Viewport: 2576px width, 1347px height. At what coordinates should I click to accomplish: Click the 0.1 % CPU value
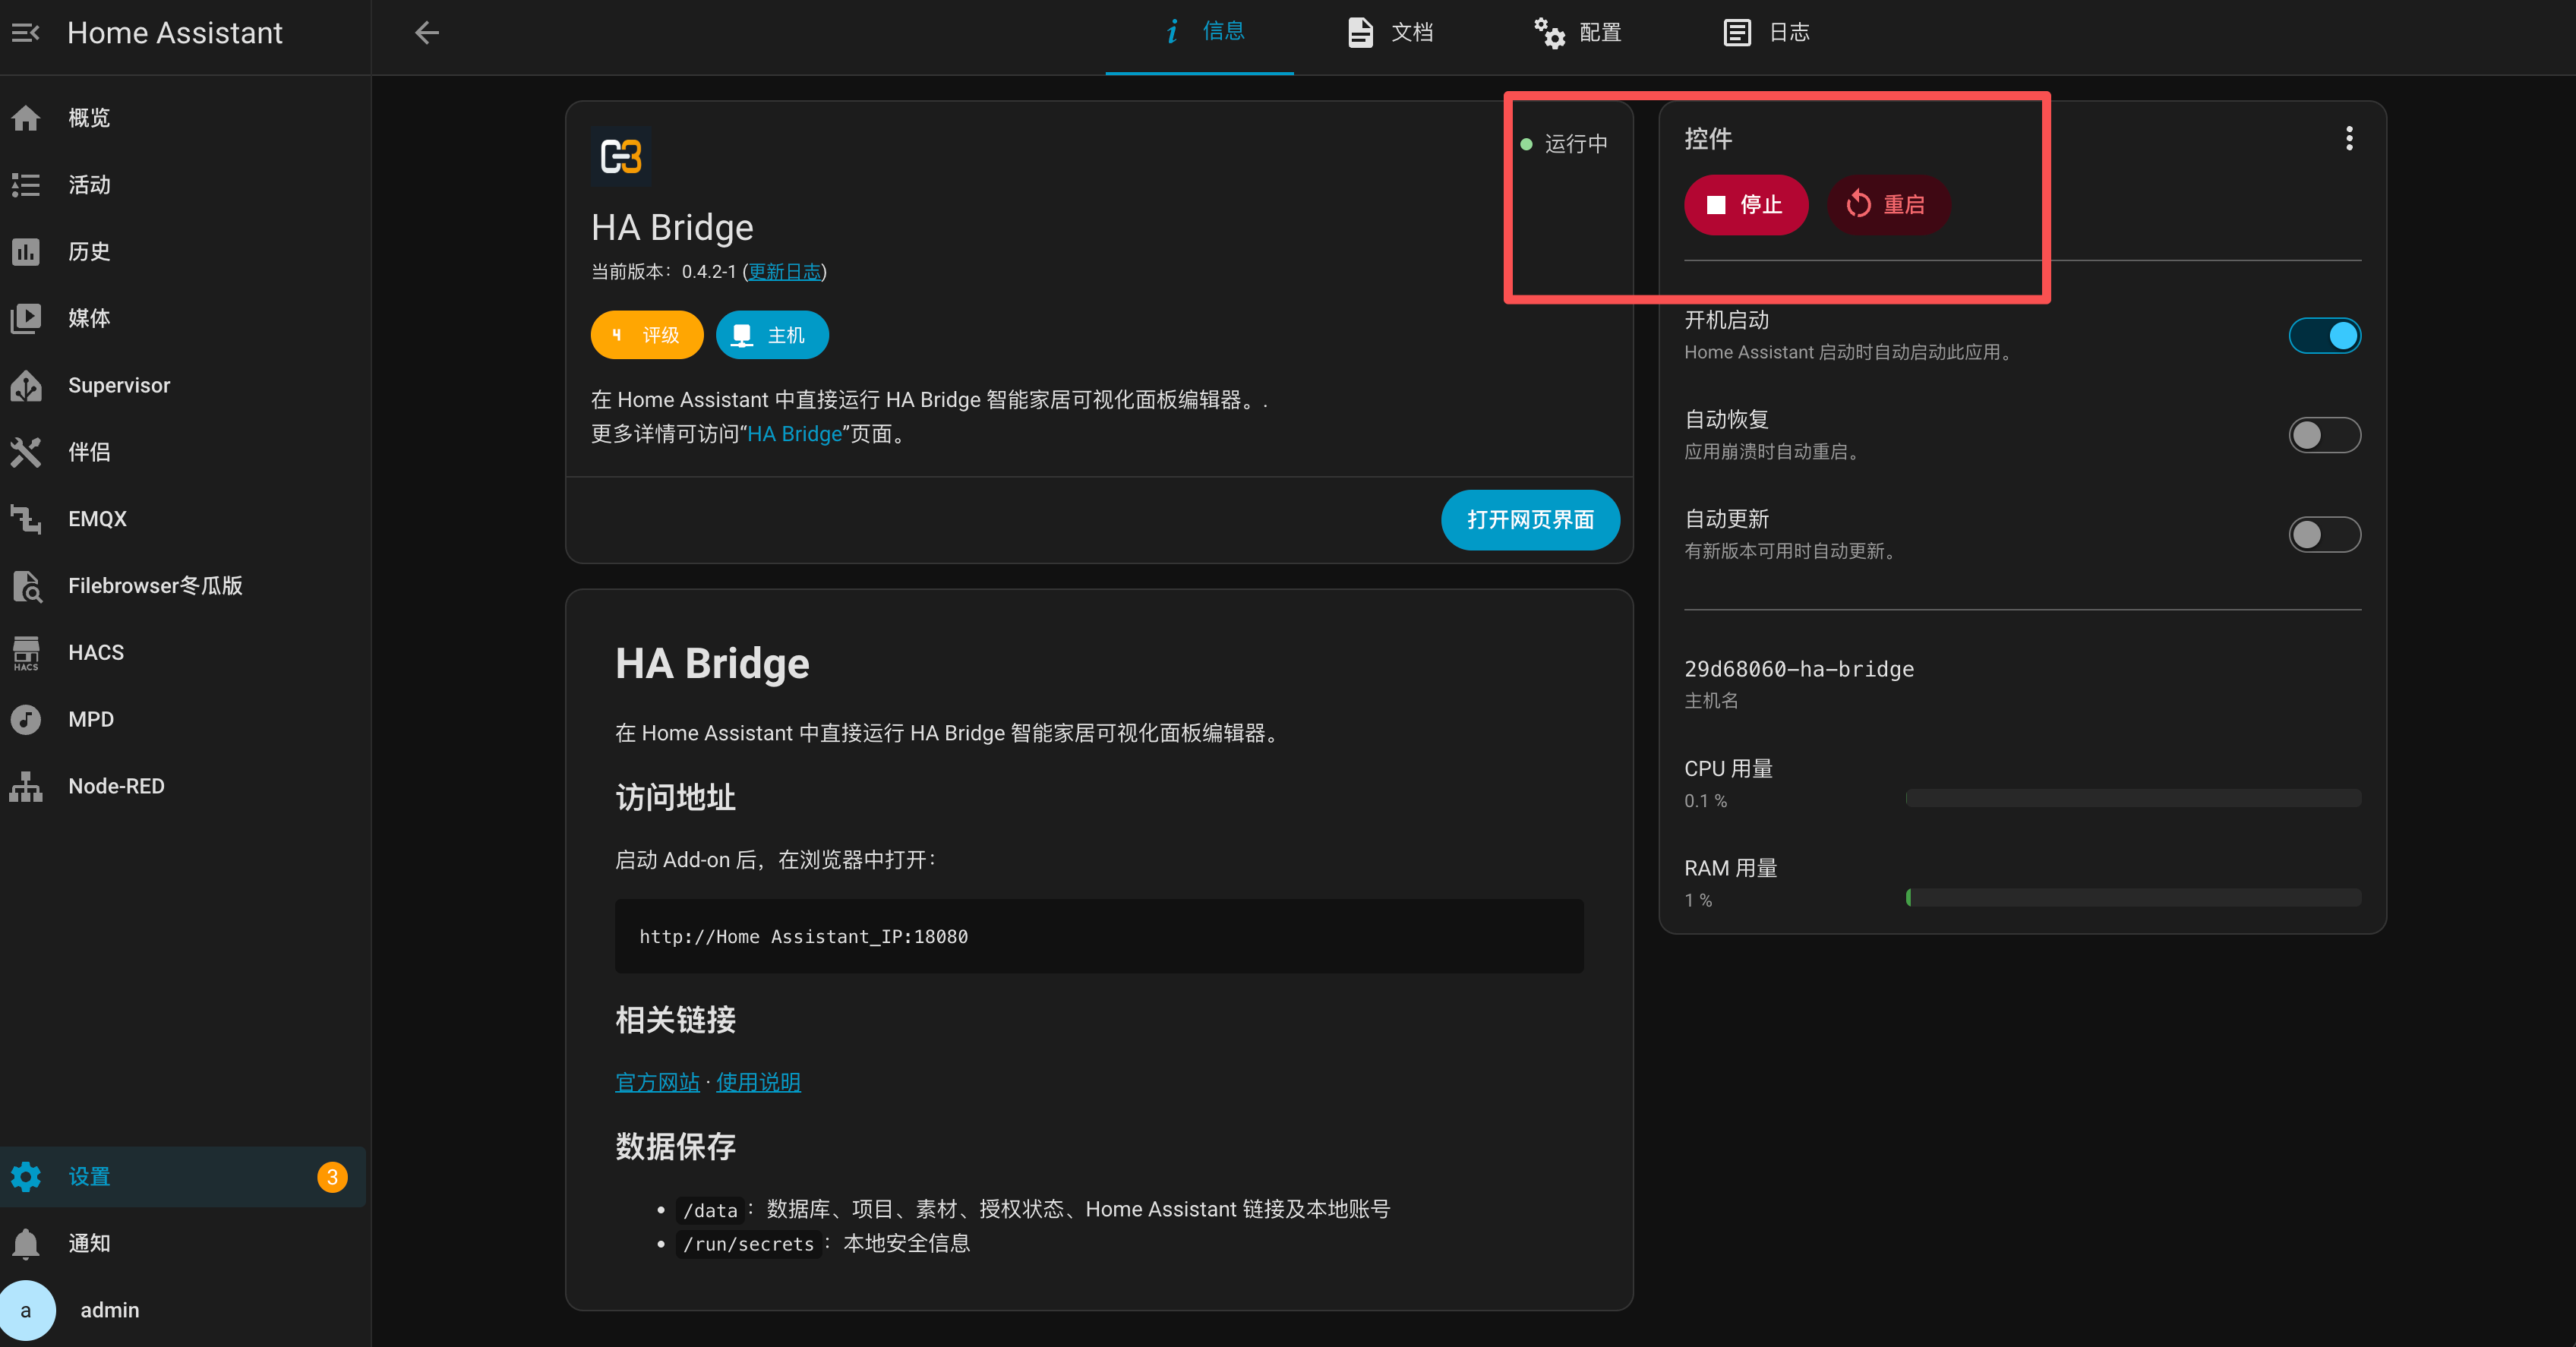[1705, 802]
